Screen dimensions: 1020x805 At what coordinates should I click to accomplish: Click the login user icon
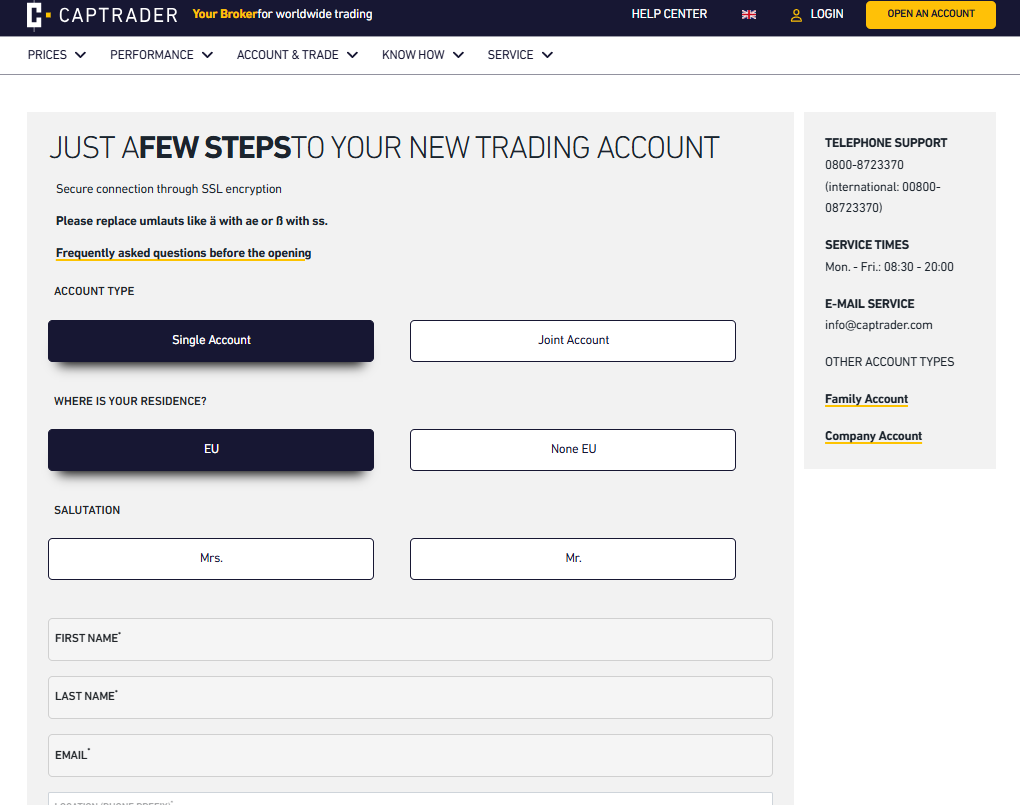coord(796,15)
